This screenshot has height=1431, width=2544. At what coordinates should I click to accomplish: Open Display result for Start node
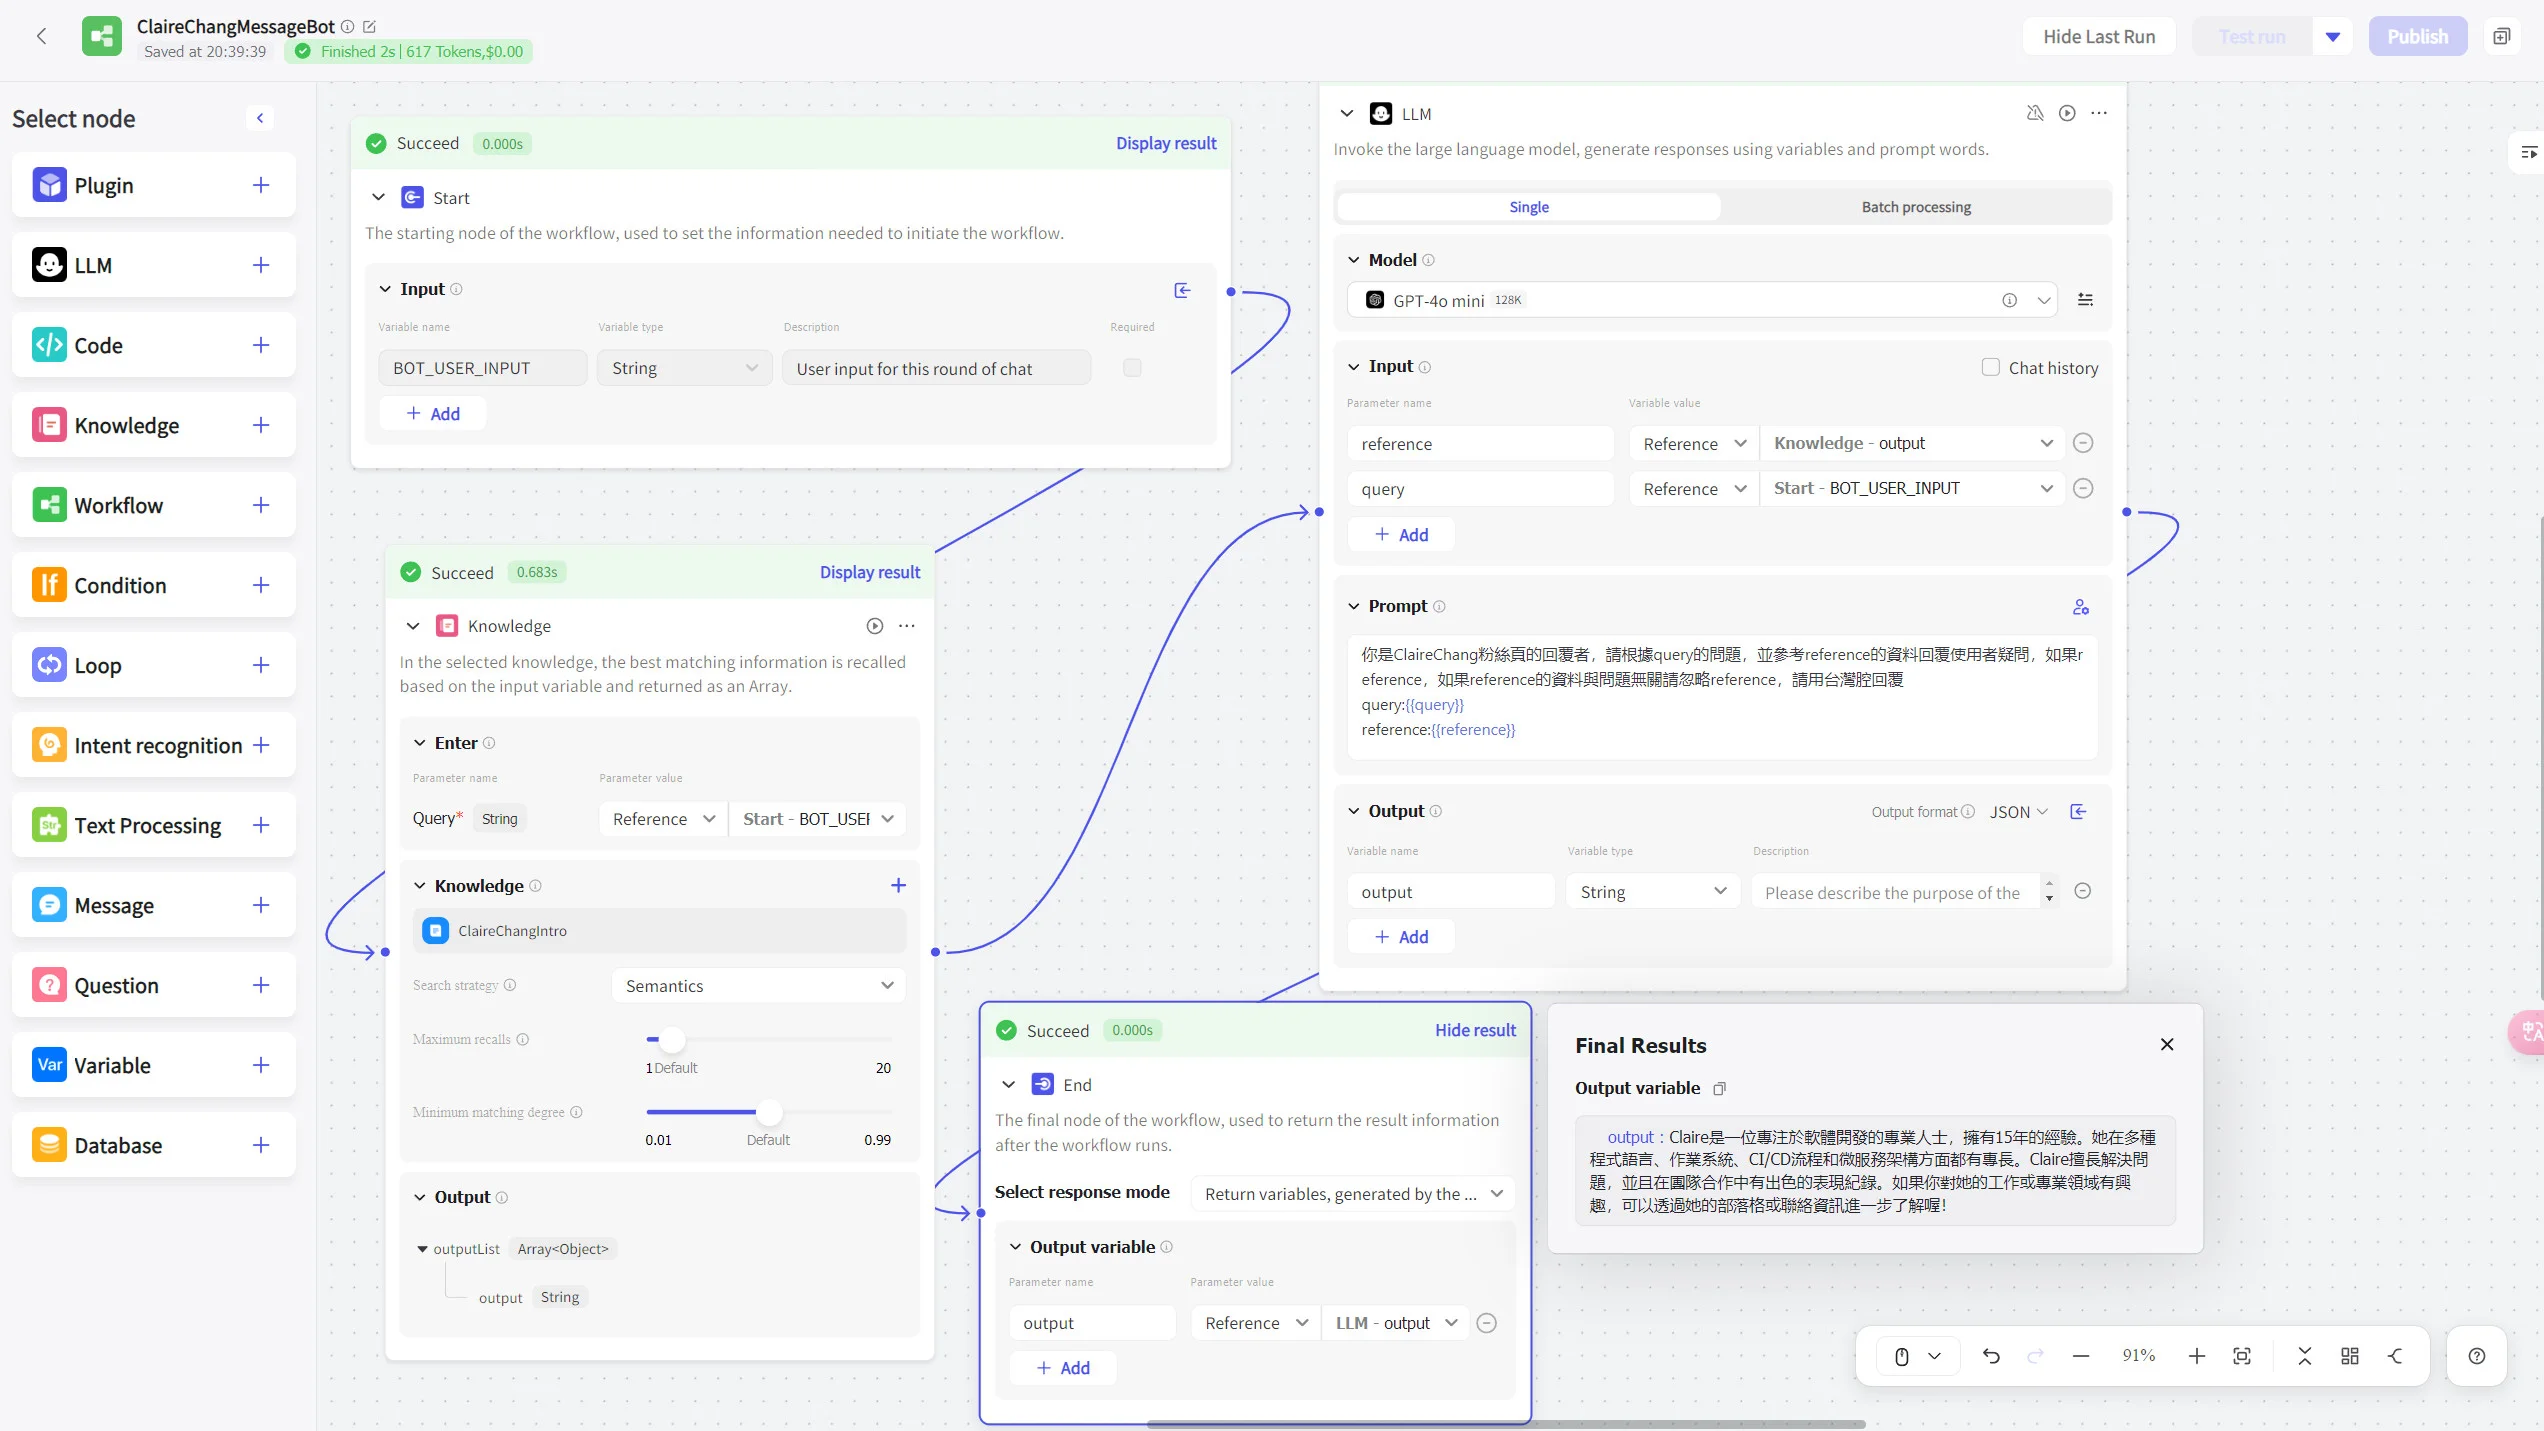(x=1166, y=143)
